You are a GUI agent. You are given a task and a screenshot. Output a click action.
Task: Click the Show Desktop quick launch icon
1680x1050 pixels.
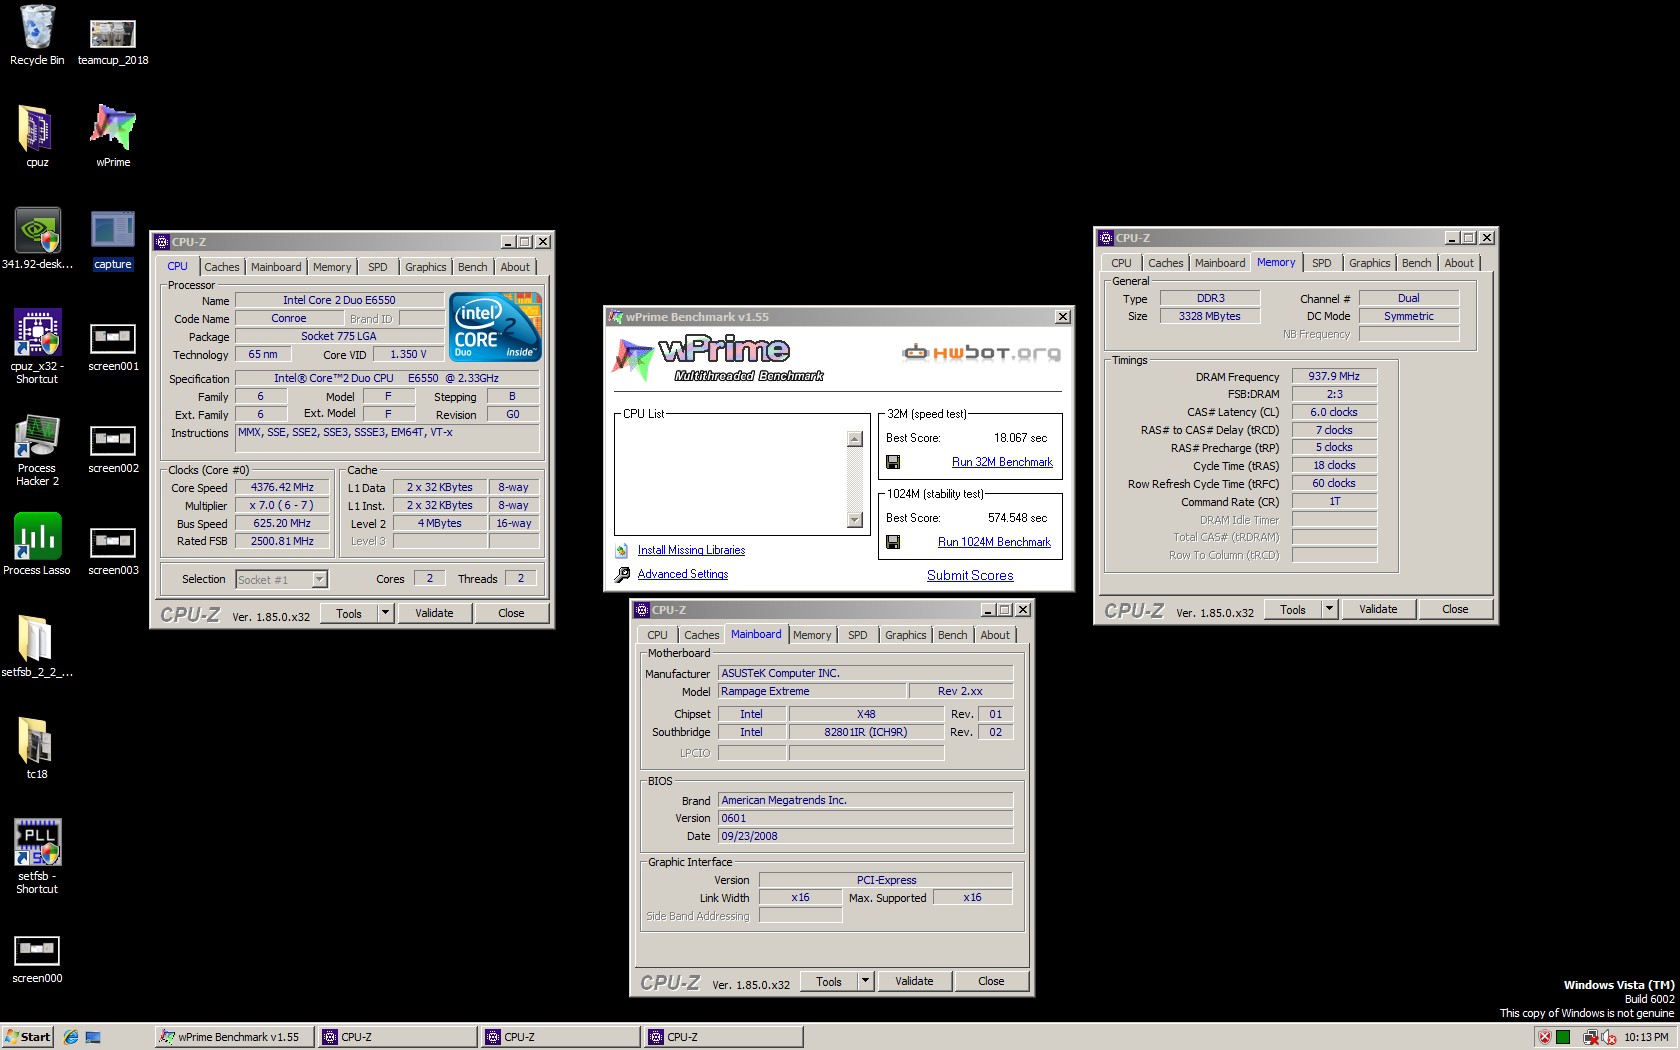[x=93, y=1037]
